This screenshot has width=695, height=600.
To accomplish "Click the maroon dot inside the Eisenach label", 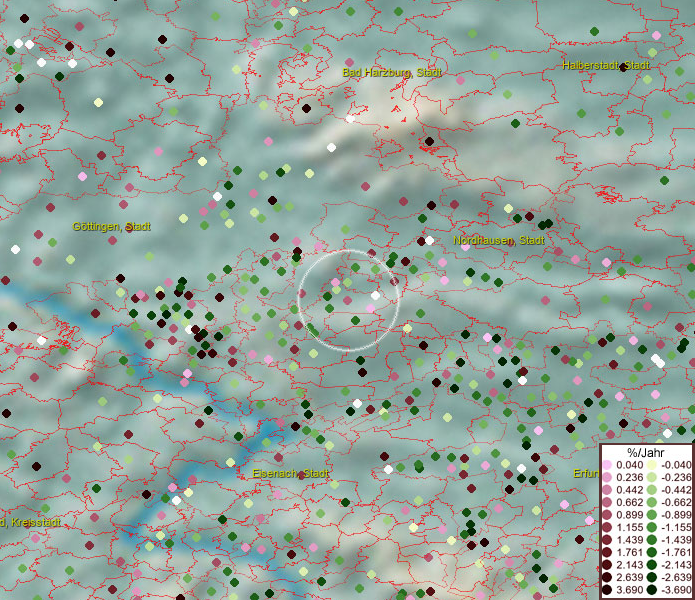I will pyautogui.click(x=301, y=475).
